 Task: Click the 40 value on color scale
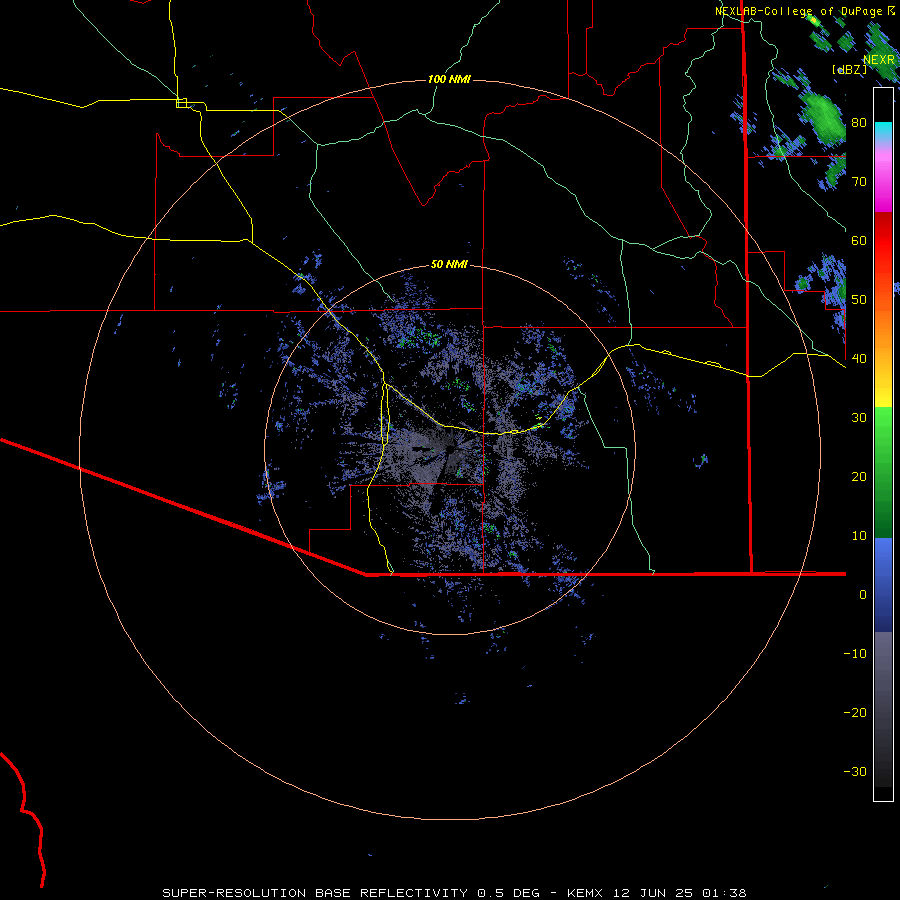click(859, 359)
